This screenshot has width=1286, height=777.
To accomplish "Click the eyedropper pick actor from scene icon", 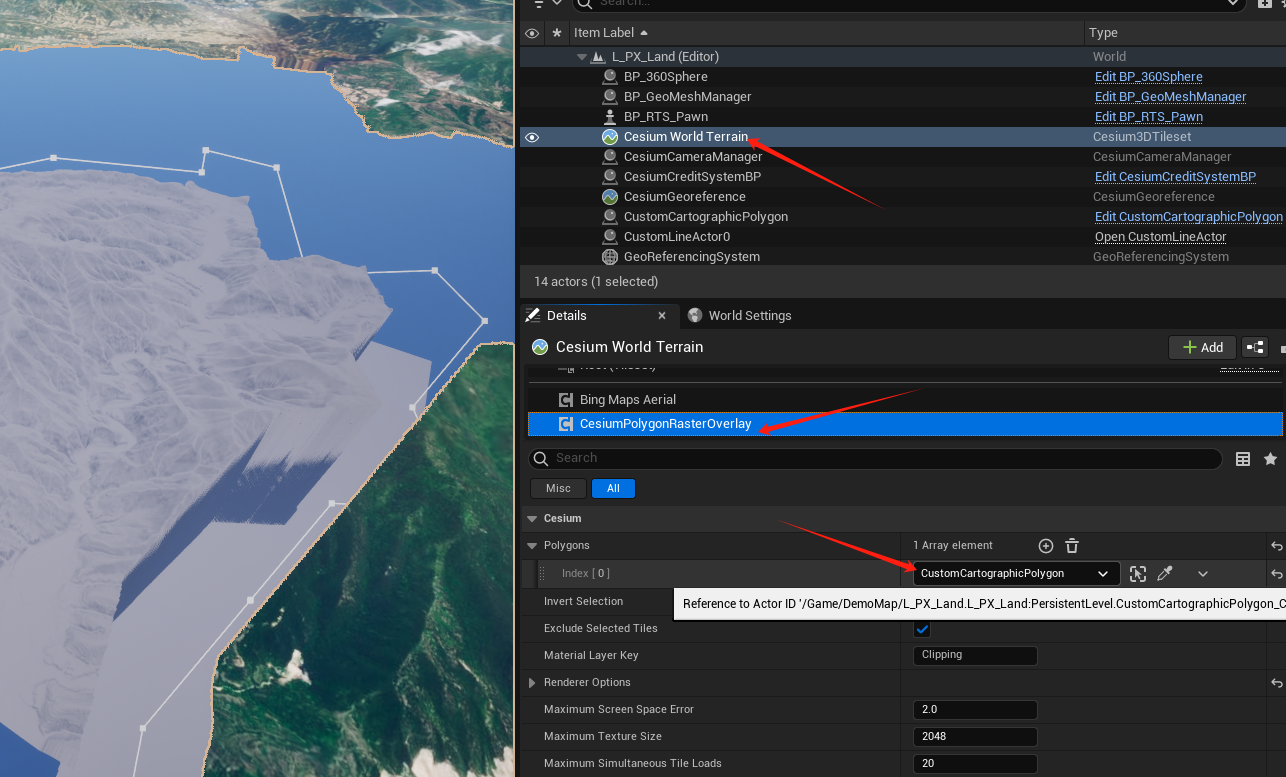I will click(x=1165, y=574).
